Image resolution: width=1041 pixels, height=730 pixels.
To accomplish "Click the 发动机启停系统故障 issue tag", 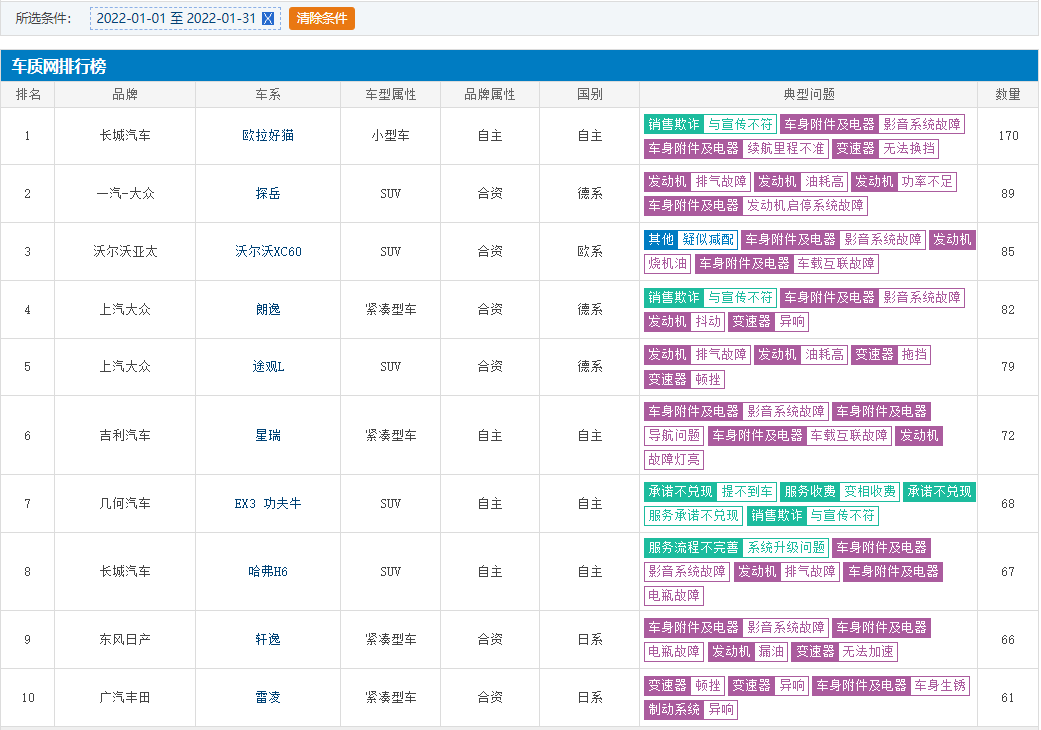I will click(805, 206).
